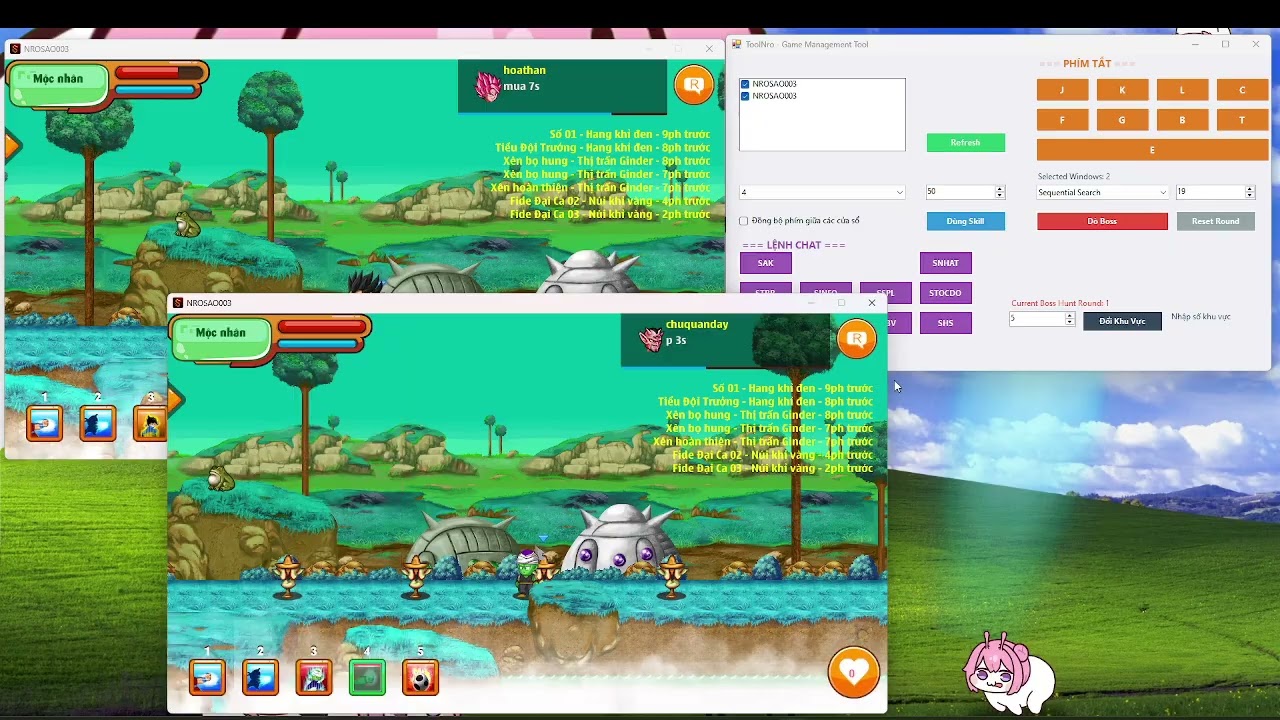1280x720 pixels.
Task: Click 'Current Boss Hunt Round: 1' label
Action: click(x=1060, y=303)
